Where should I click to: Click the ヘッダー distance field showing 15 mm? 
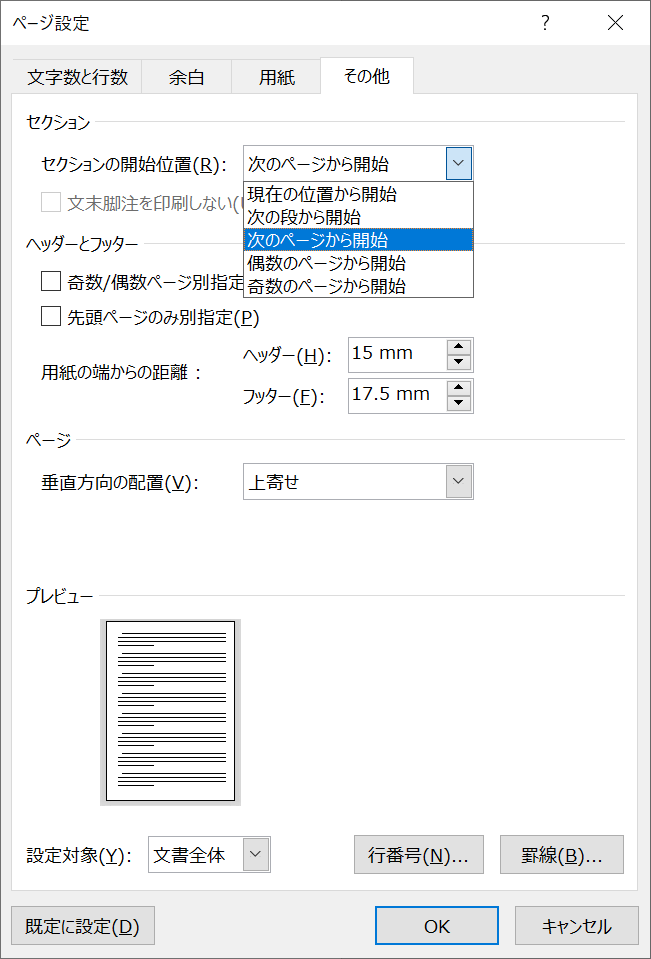[398, 355]
